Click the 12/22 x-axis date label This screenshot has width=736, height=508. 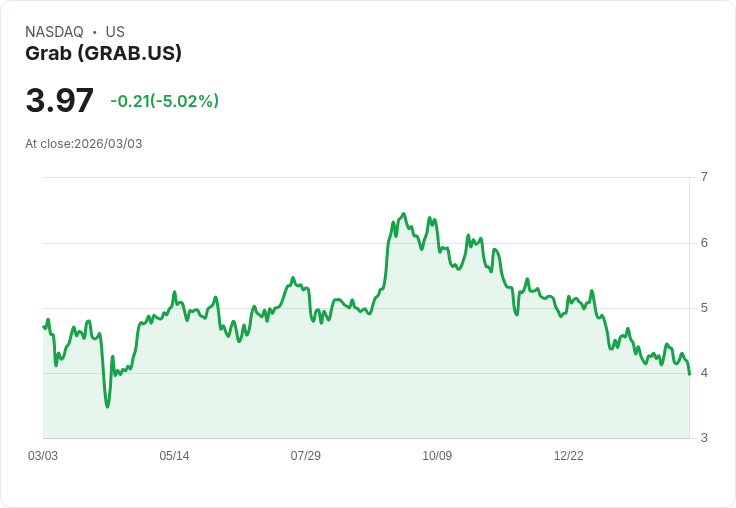pyautogui.click(x=568, y=456)
